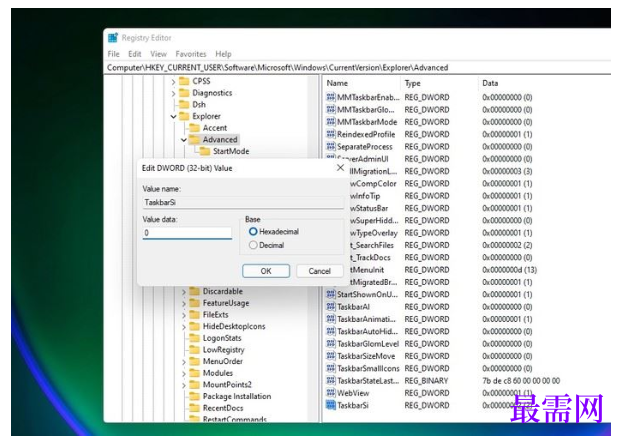The image size is (622, 440).
Task: Select the Package Installation key
Action: click(237, 396)
